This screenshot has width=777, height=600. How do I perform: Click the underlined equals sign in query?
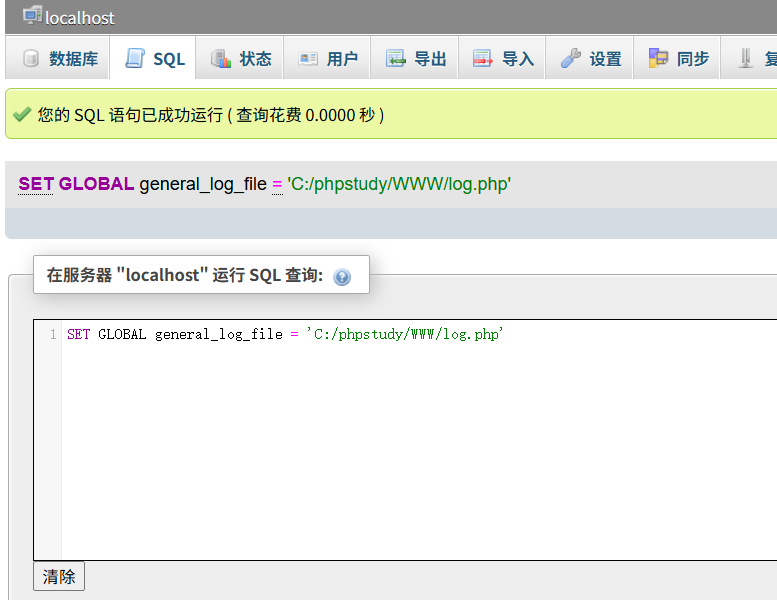(x=277, y=184)
